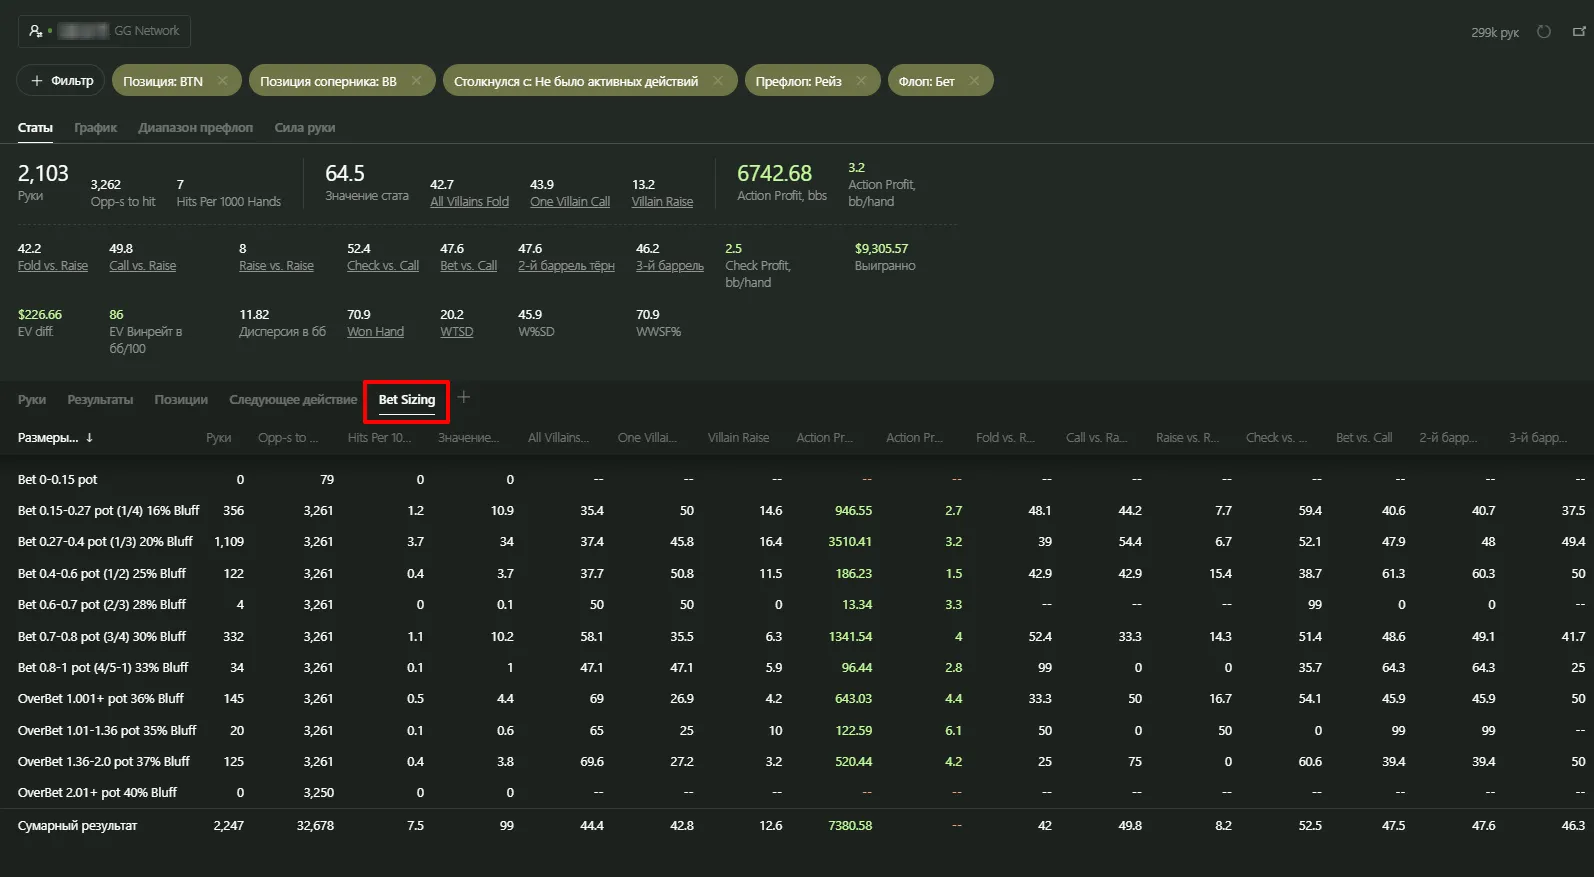Open the Диапазон префлоп tab
The height and width of the screenshot is (877, 1594).
click(195, 128)
